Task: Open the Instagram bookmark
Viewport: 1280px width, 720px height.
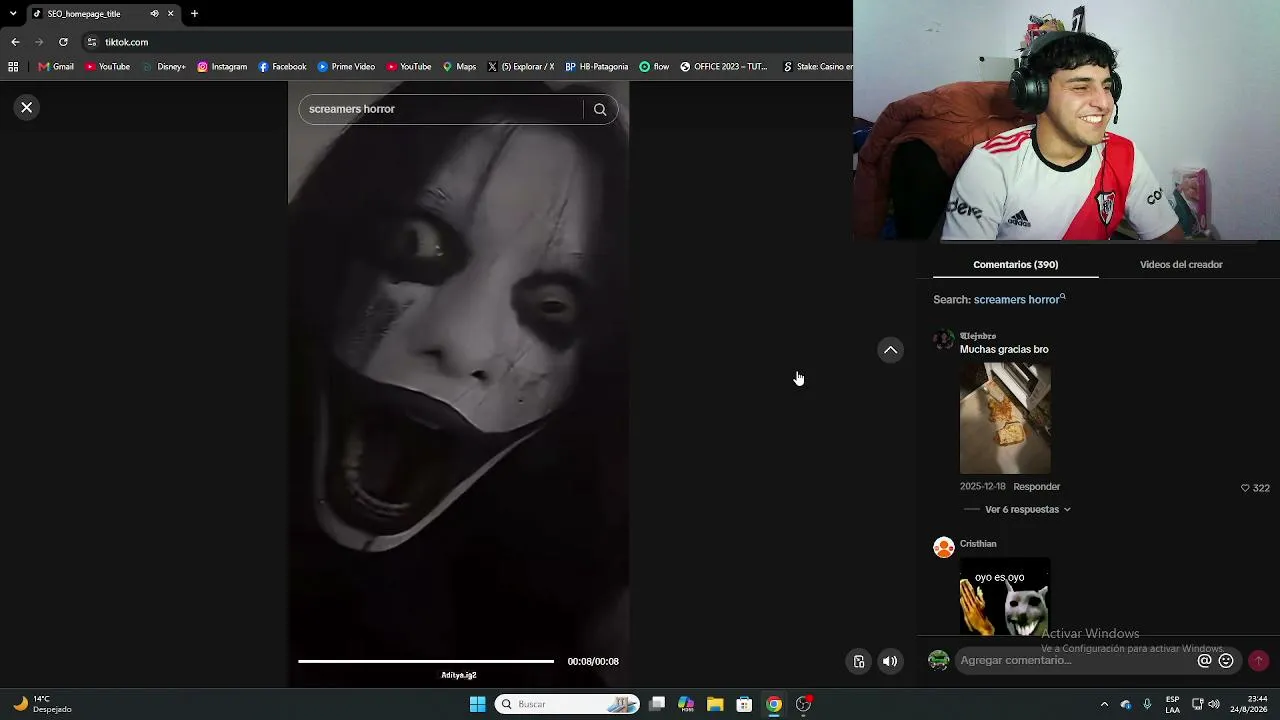Action: 222,67
